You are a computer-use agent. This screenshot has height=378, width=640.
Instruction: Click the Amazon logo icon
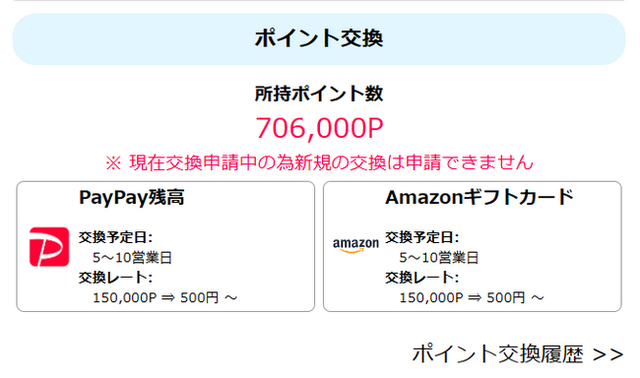coord(356,245)
